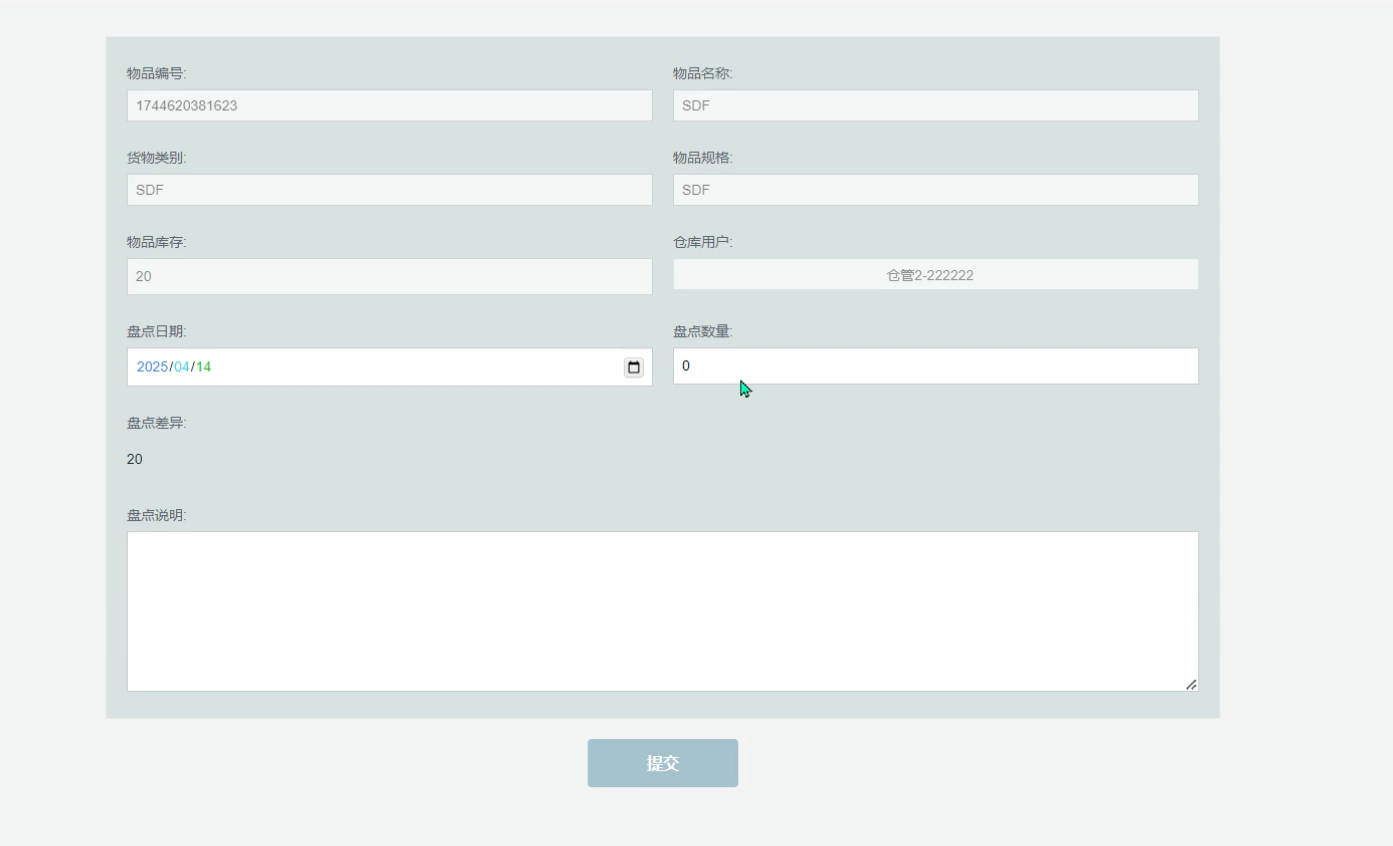The width and height of the screenshot is (1393, 846).
Task: Click the 货物类别 field containing SDF
Action: click(390, 190)
